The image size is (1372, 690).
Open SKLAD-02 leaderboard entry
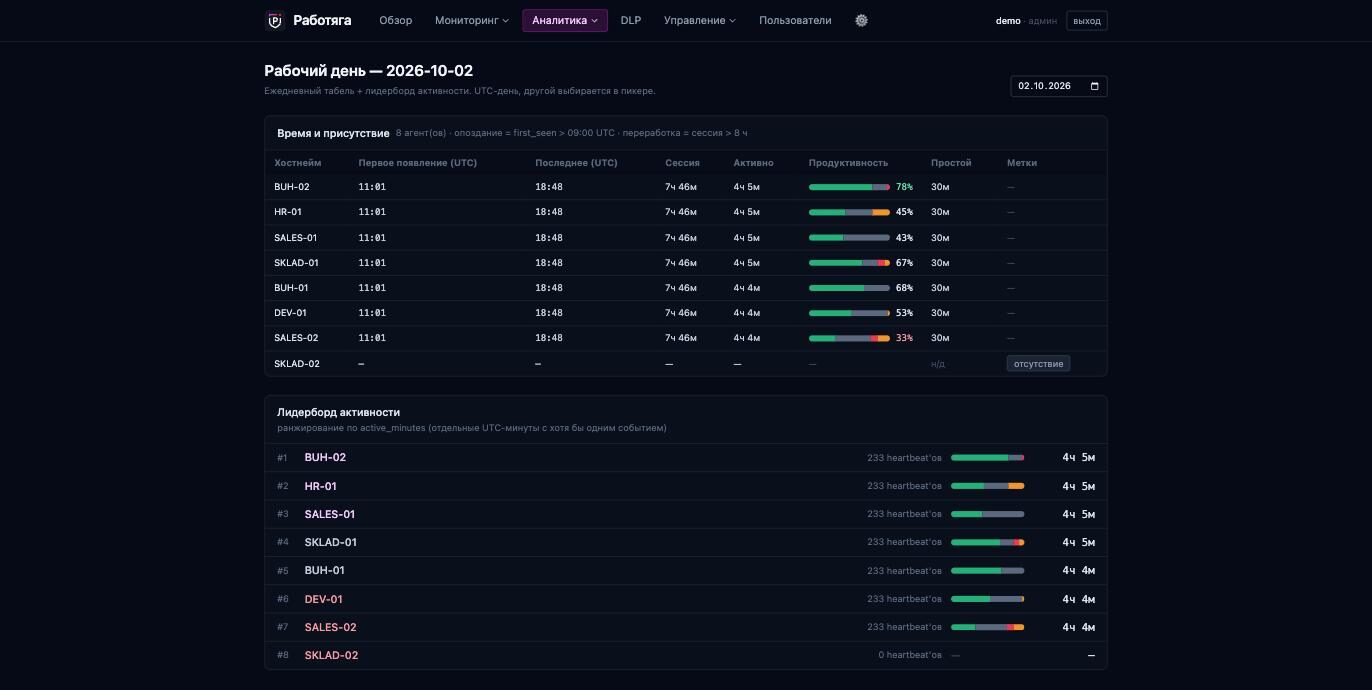point(331,655)
